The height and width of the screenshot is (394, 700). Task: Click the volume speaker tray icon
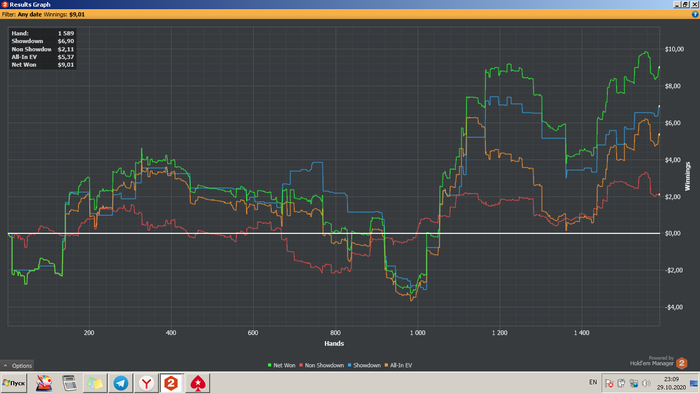646,383
